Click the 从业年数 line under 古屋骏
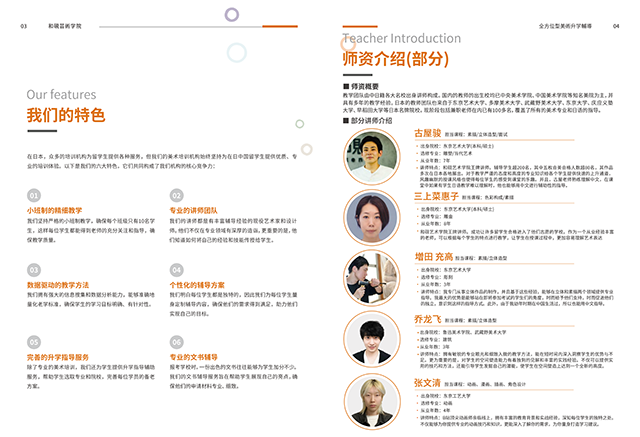Viewport: 640px width, 437px height. [435, 161]
